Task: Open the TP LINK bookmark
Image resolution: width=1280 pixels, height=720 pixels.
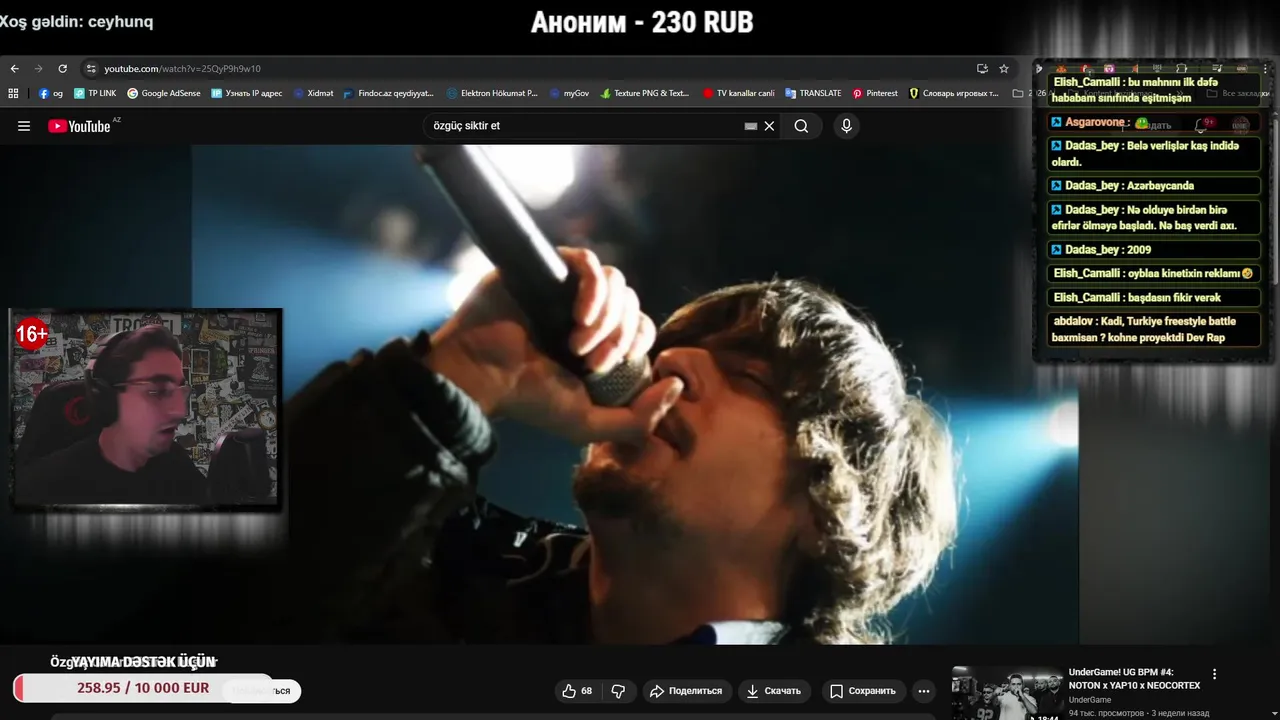Action: click(x=95, y=93)
